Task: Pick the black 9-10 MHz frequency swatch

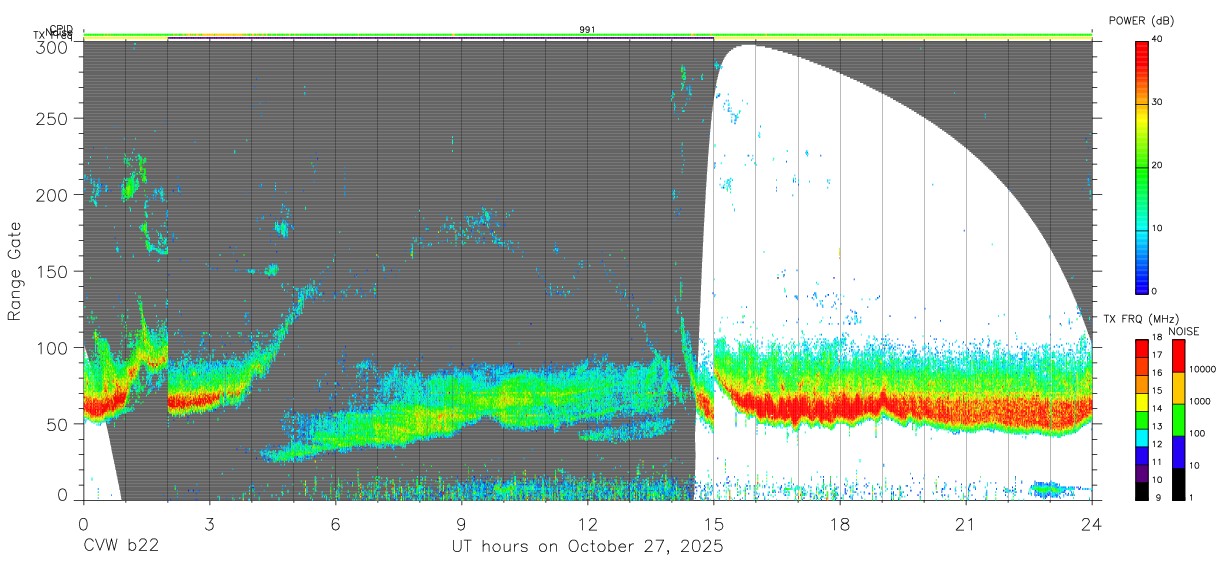Action: point(1141,491)
